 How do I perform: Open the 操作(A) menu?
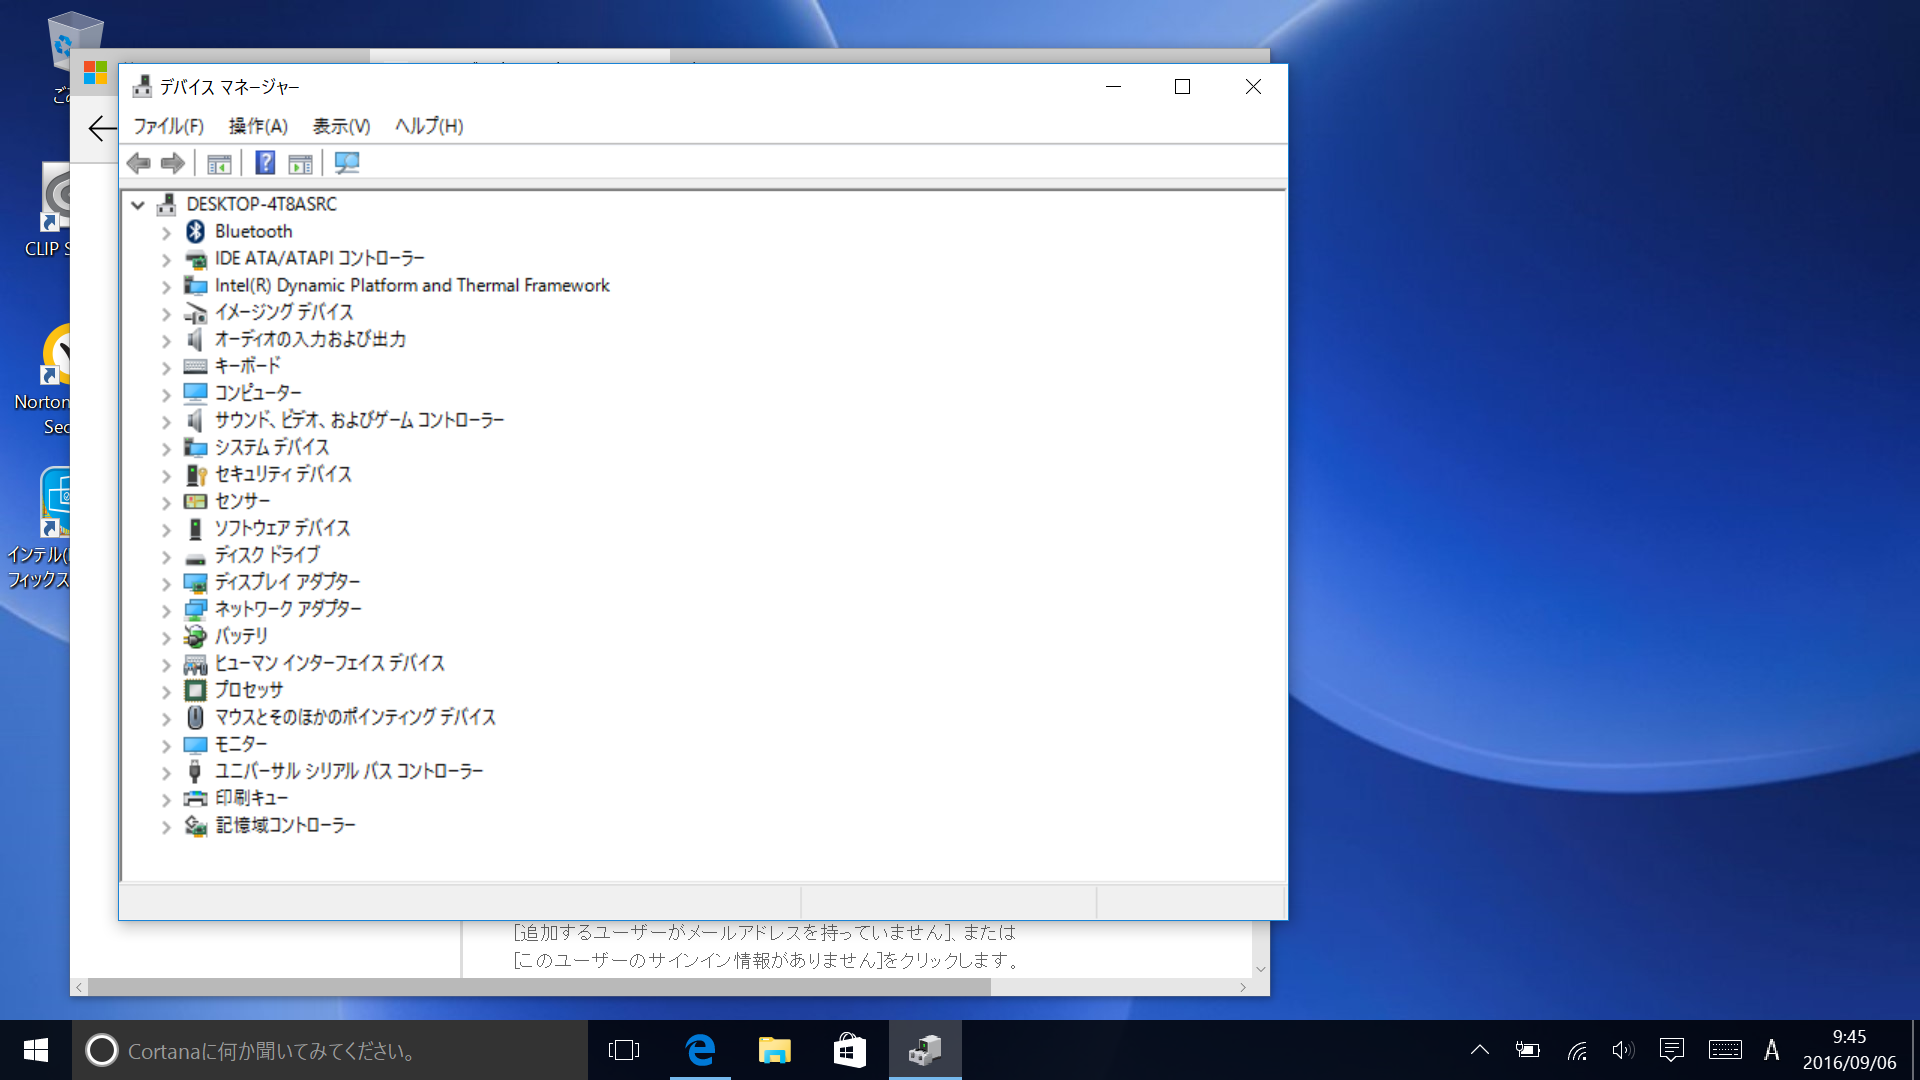(x=258, y=126)
